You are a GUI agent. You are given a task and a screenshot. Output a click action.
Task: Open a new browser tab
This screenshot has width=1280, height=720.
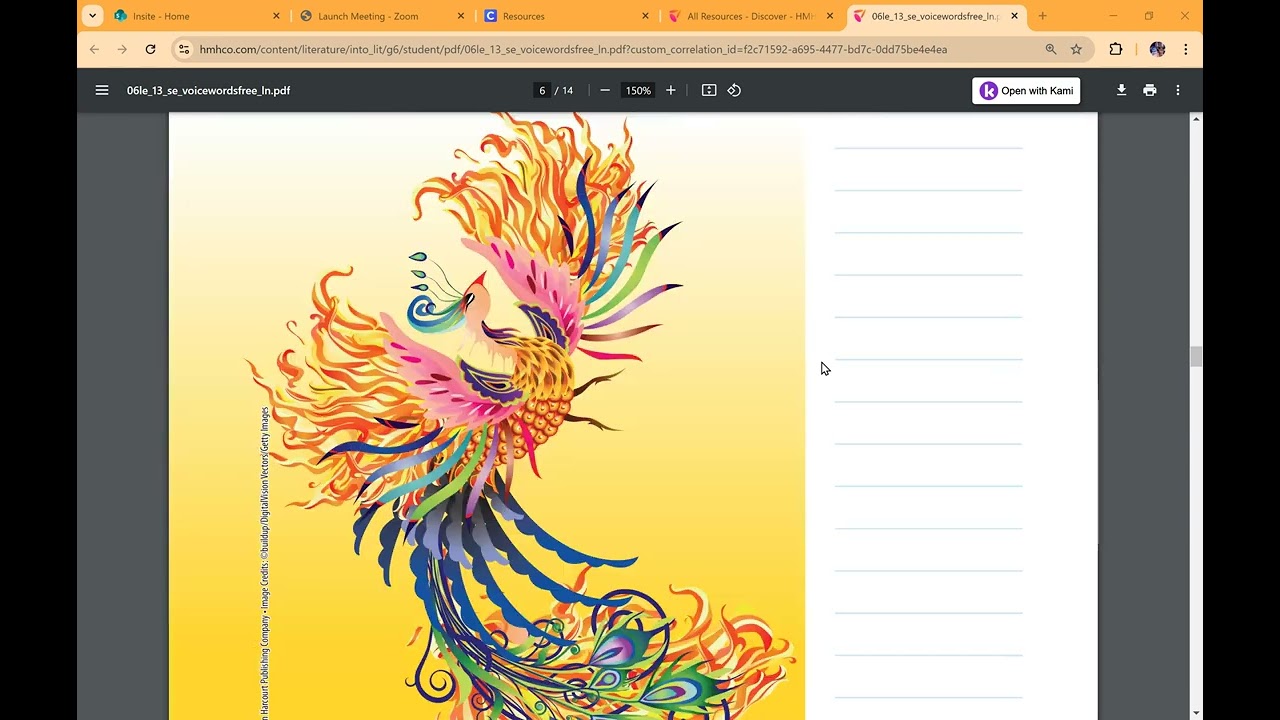pos(1042,16)
